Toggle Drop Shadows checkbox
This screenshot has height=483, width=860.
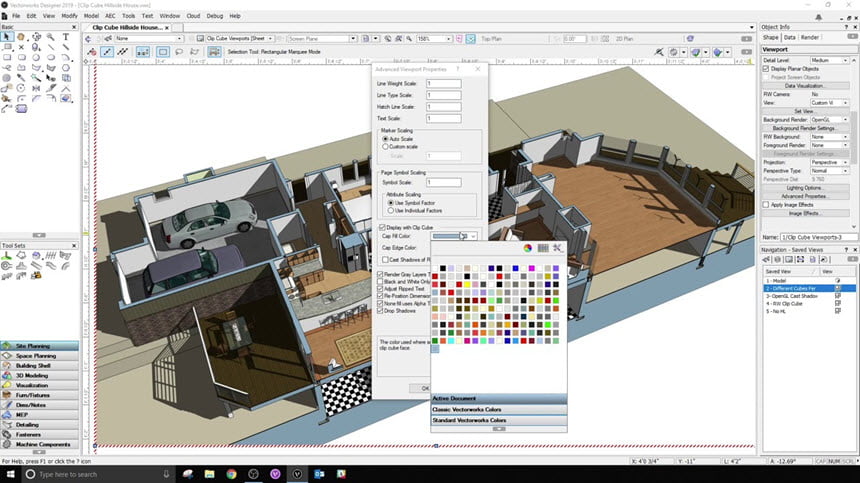coord(380,311)
